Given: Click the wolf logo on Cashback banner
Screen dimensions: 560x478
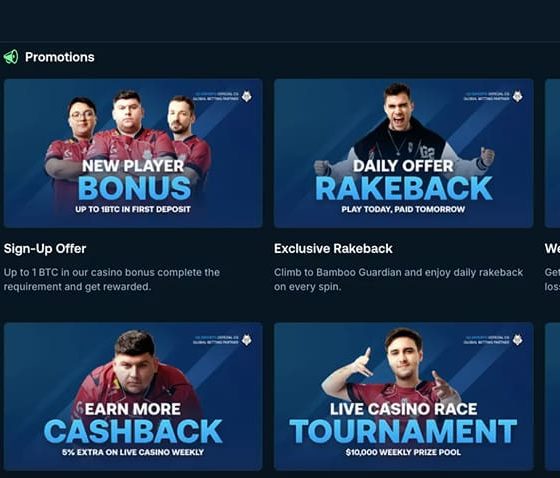Looking at the screenshot, I should tap(247, 340).
